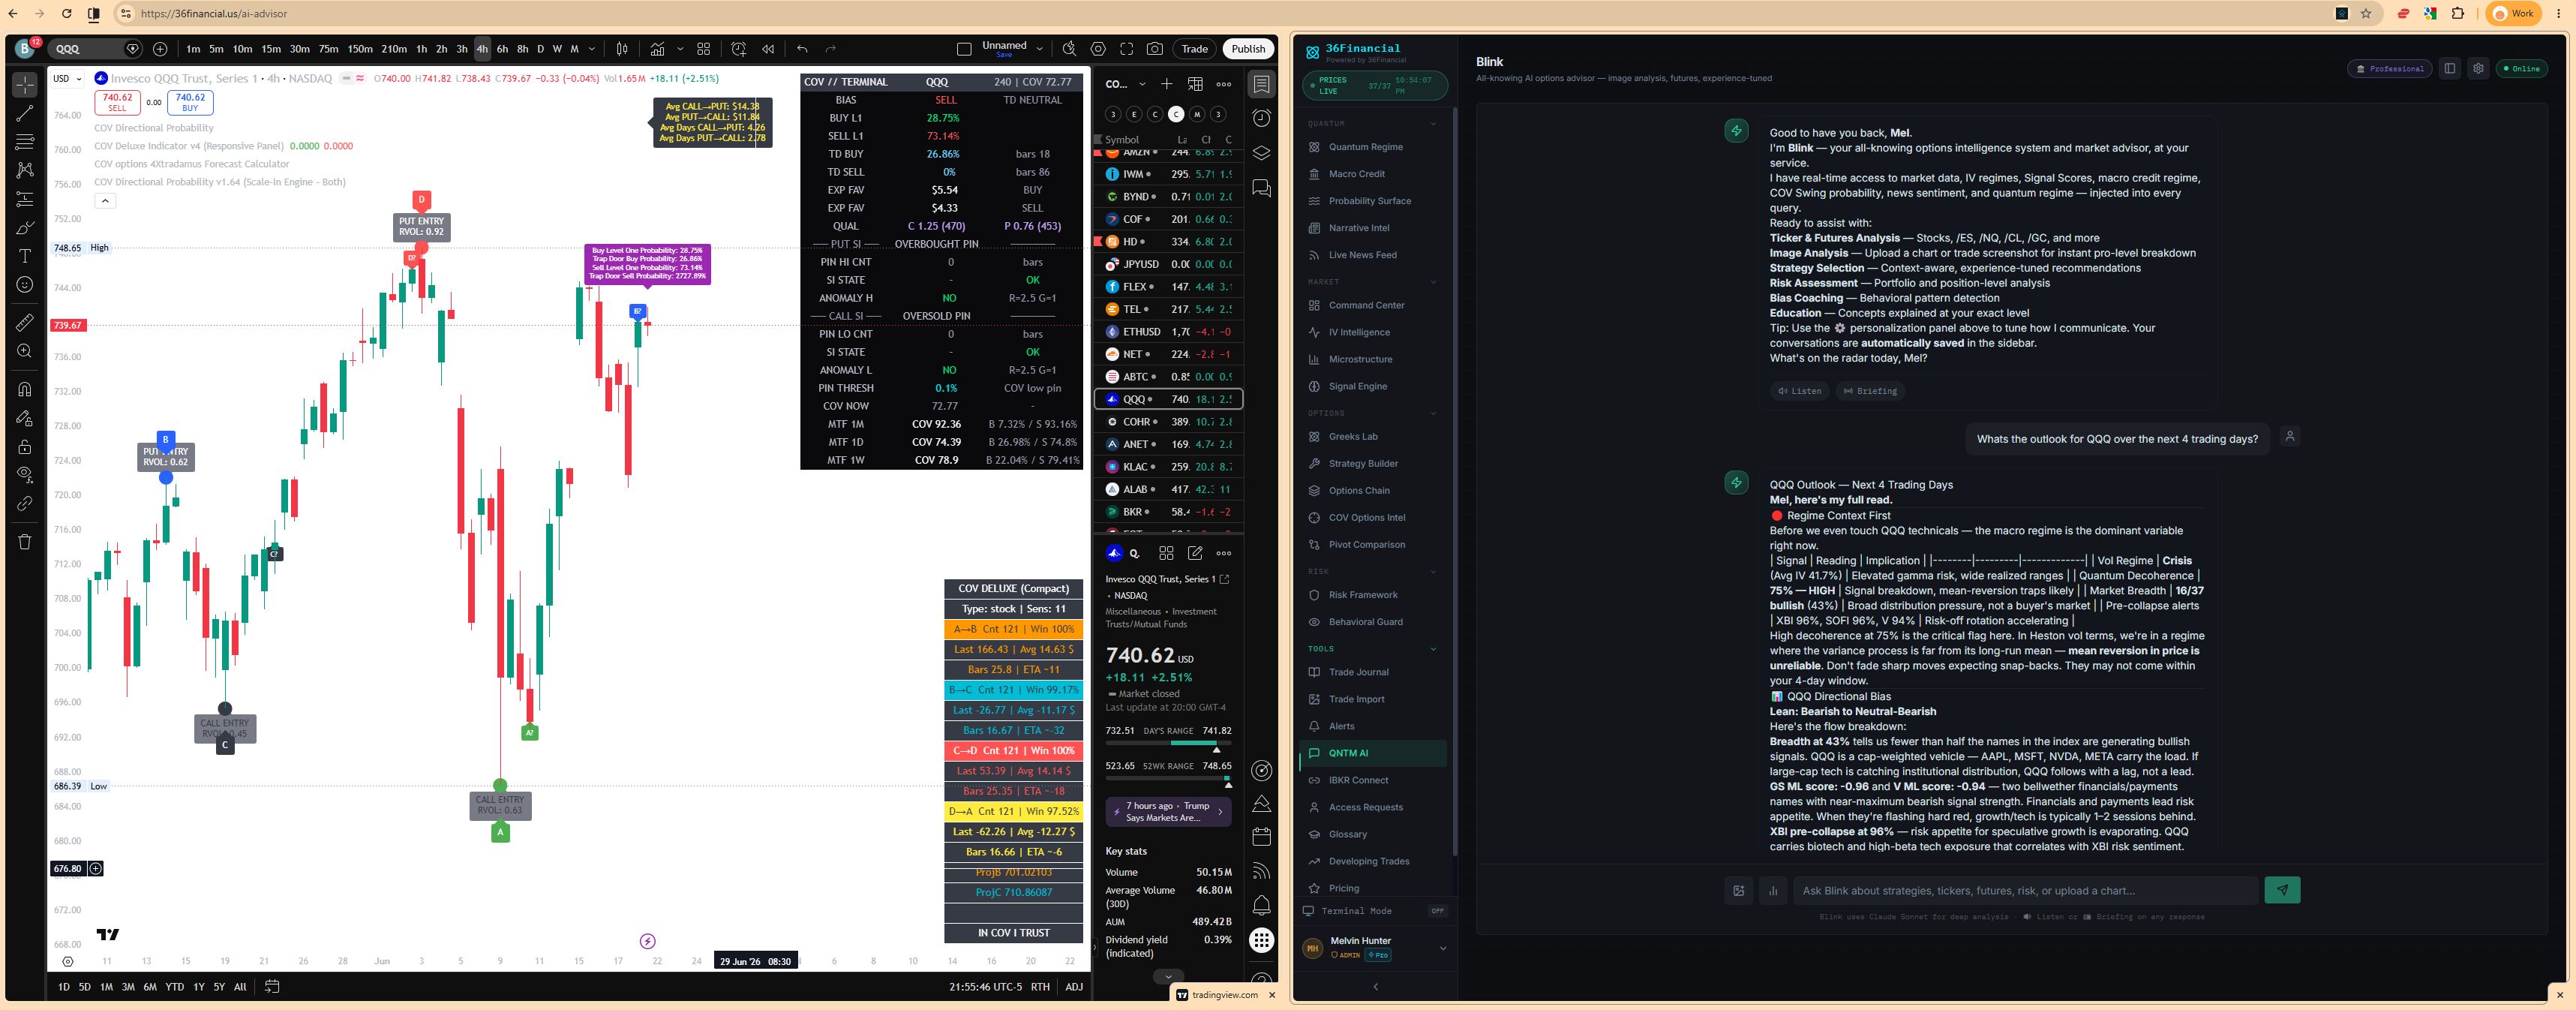Screen dimensions: 2576x1010
Task: Collapse the indicator legend arrow
Action: coord(105,201)
